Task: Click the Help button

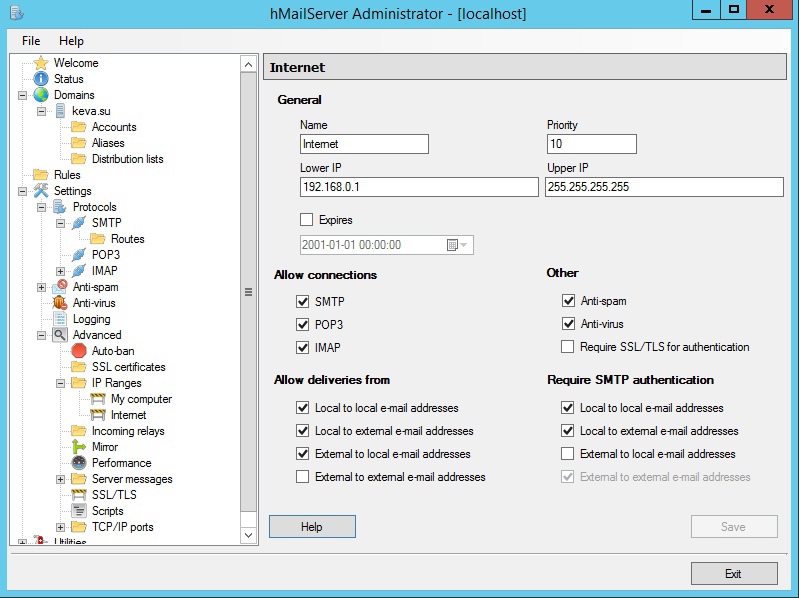Action: [312, 527]
